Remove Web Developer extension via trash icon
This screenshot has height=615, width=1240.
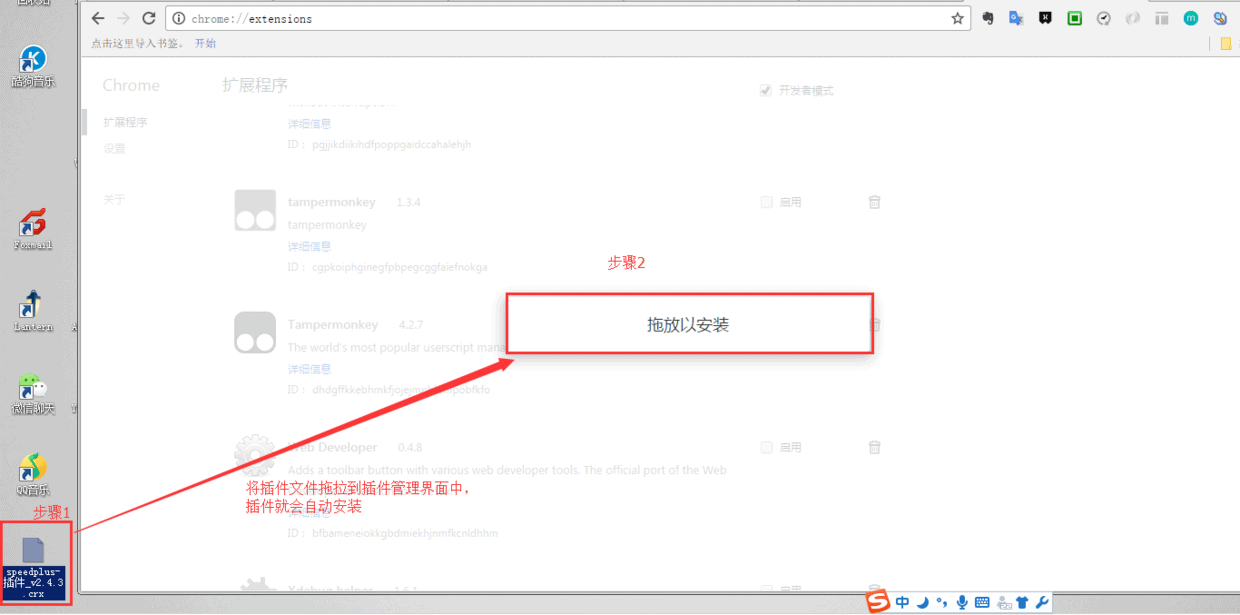tap(875, 447)
